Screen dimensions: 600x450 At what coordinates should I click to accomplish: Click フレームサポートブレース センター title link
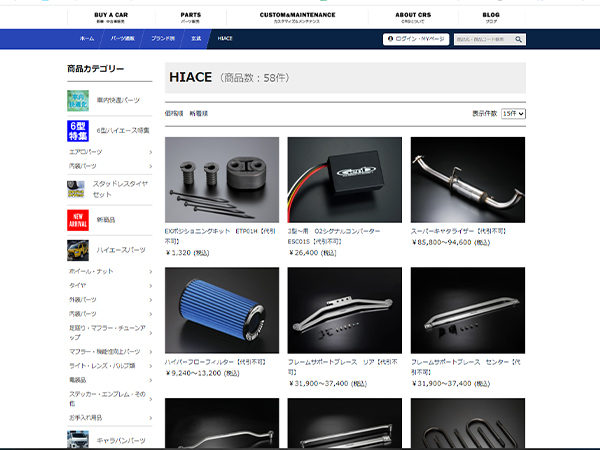pos(466,367)
